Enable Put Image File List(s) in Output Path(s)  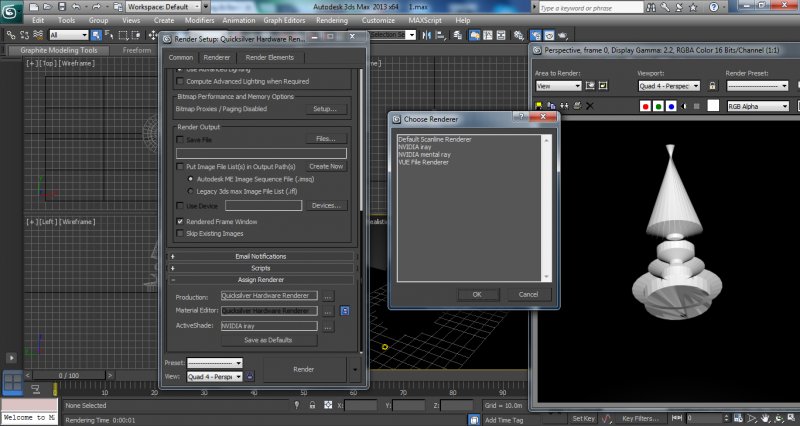click(x=180, y=166)
